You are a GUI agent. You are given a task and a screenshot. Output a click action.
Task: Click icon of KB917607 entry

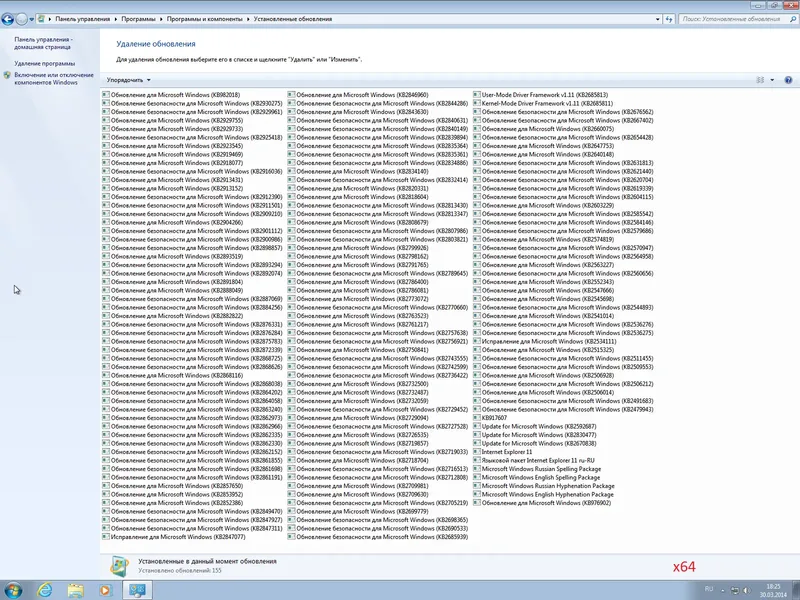(x=477, y=417)
